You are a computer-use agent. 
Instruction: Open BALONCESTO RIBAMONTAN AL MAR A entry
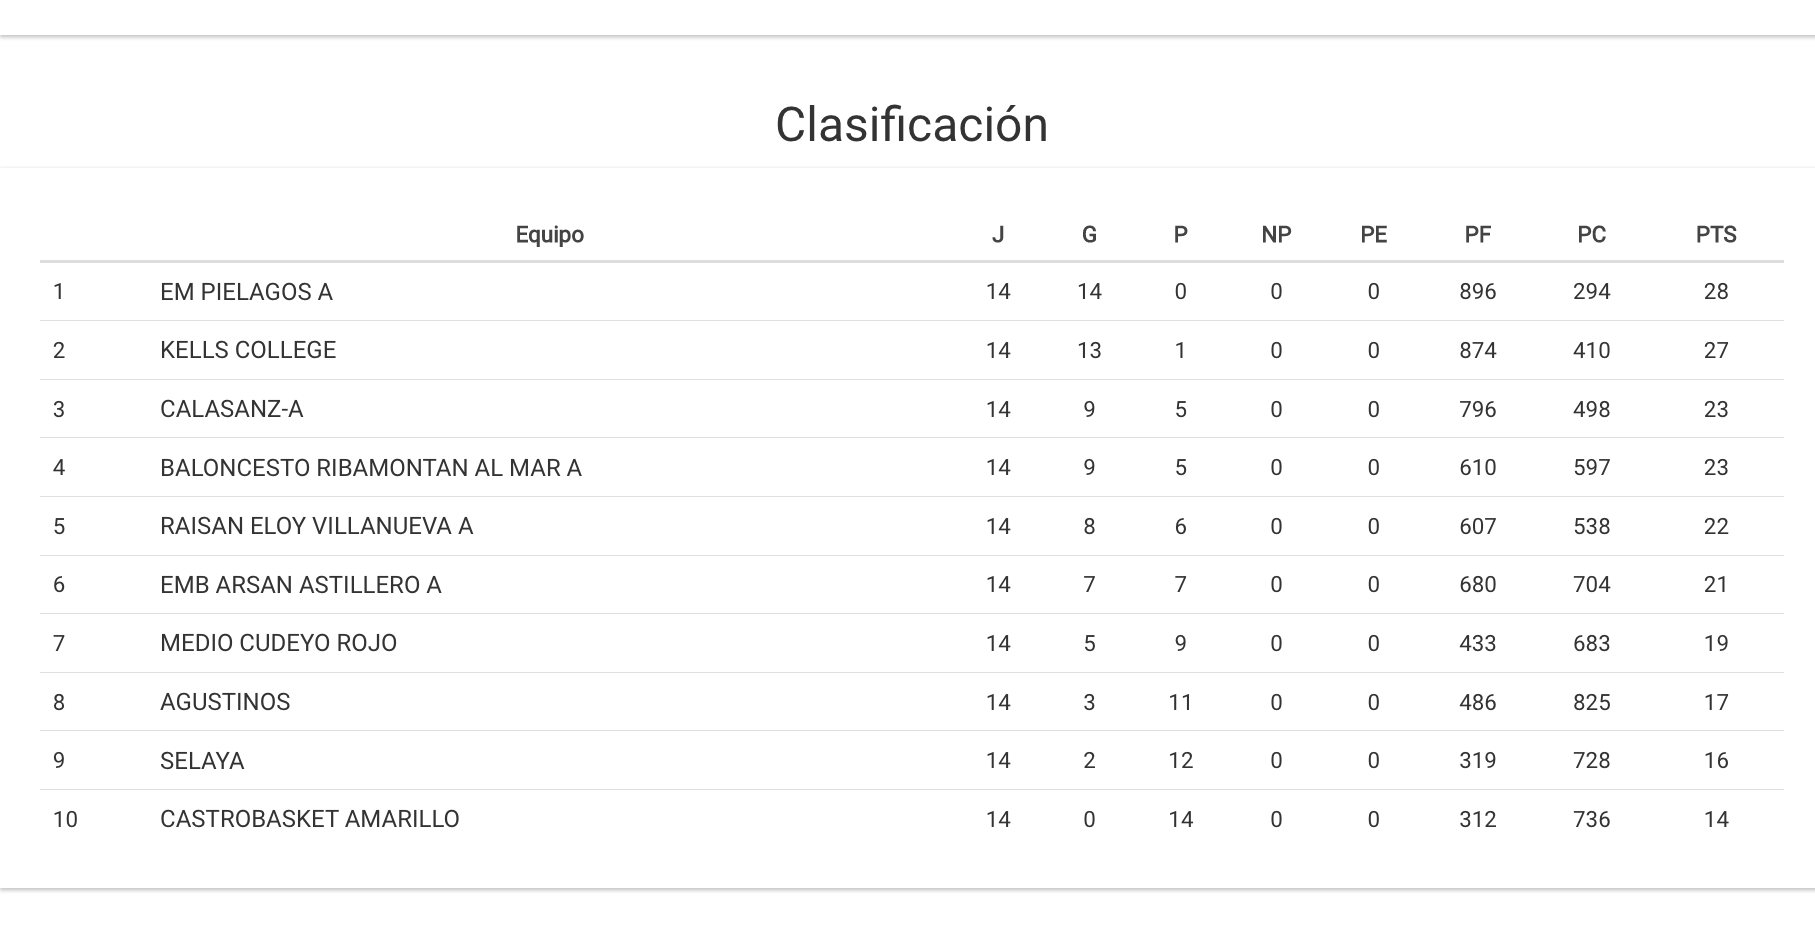(370, 468)
